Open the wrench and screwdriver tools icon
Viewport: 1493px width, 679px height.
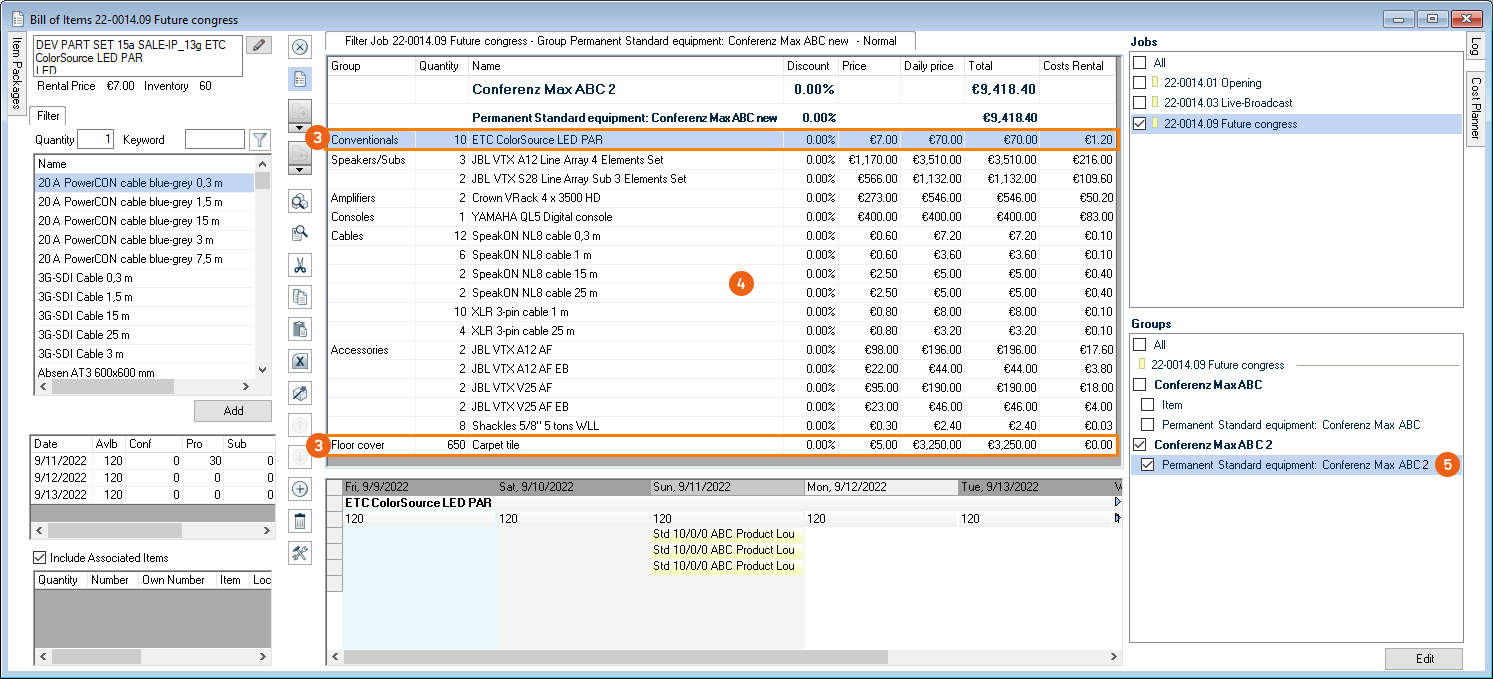tap(299, 553)
